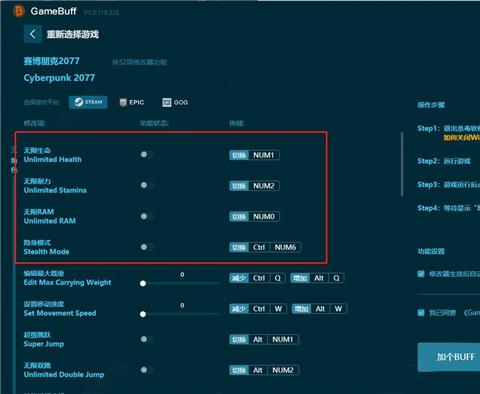Click the Set Movement Speed slider handle
Screen dimensions: 480x394
[143, 314]
